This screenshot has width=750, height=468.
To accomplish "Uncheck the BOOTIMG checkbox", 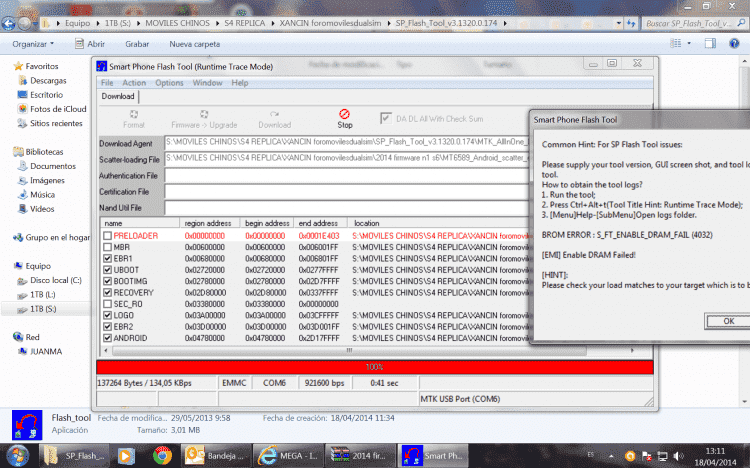I will coord(107,281).
